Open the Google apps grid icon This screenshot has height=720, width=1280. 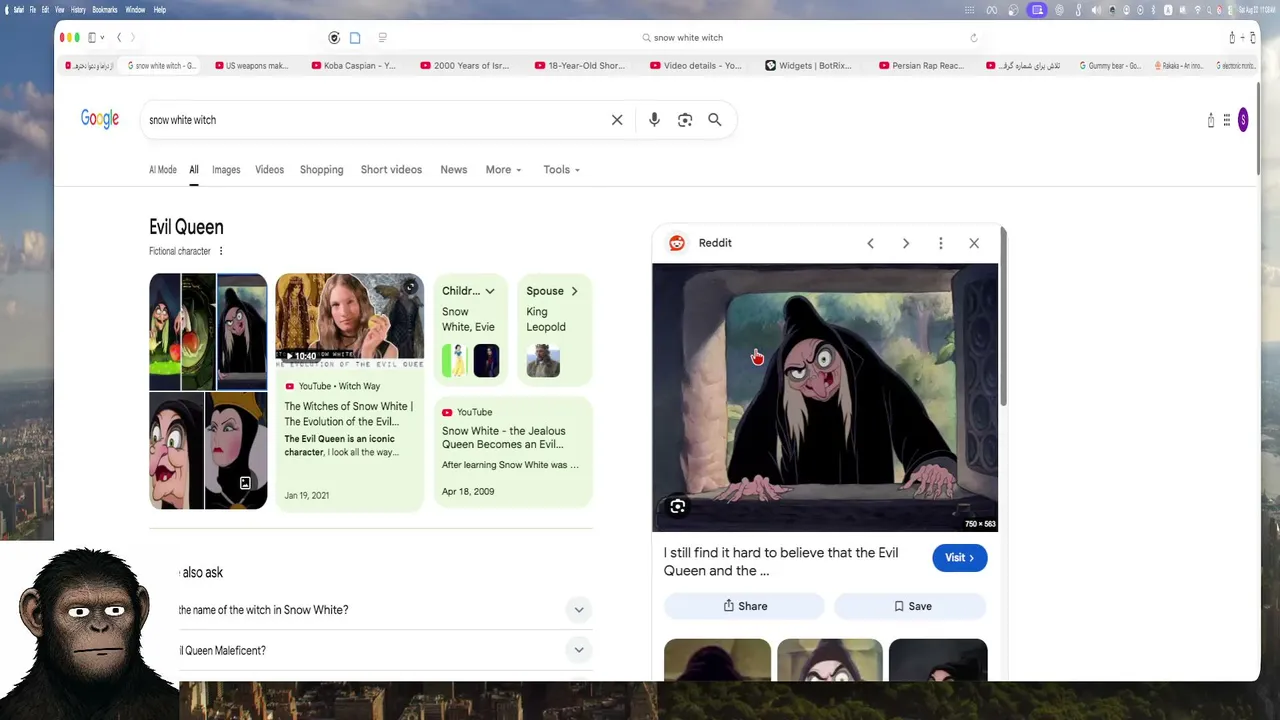coord(1227,120)
